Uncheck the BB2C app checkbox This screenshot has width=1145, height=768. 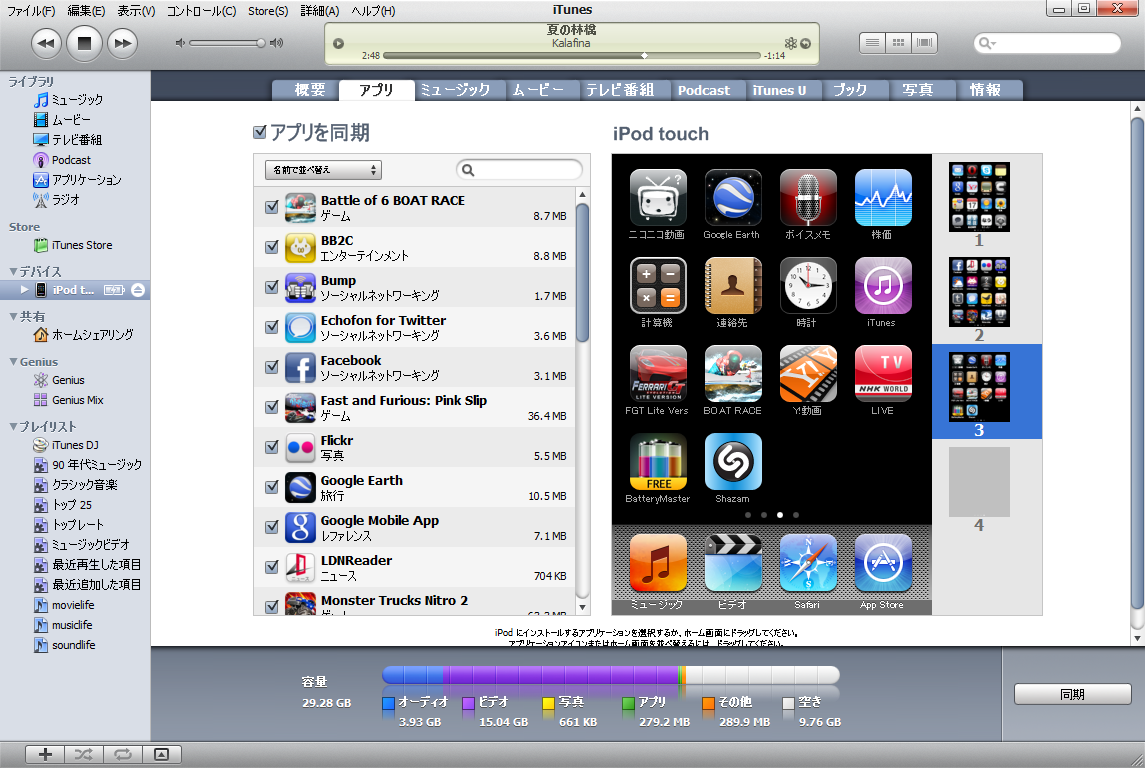tap(272, 247)
